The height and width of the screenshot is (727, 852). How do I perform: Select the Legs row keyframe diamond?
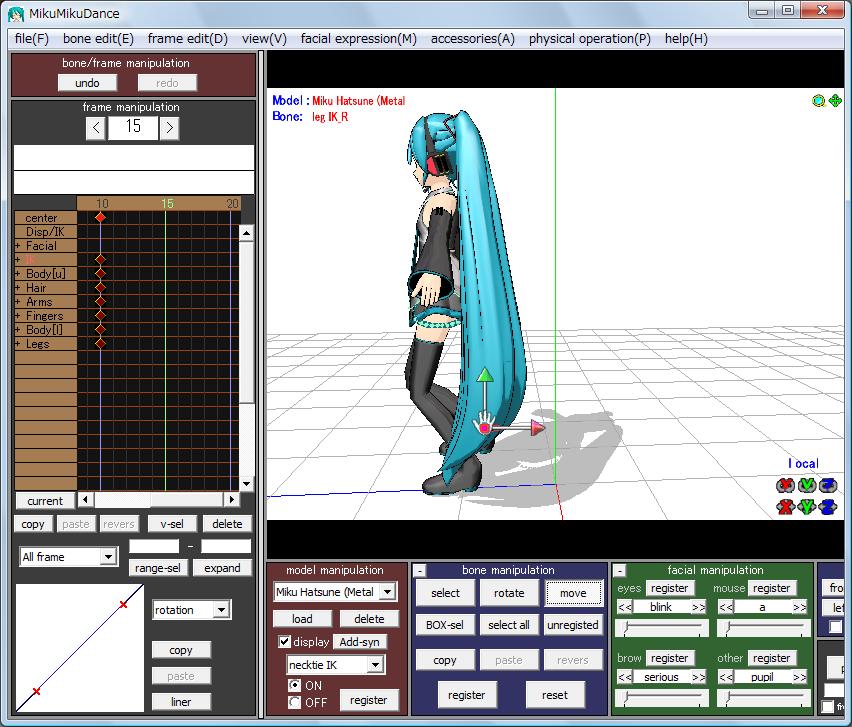click(100, 343)
